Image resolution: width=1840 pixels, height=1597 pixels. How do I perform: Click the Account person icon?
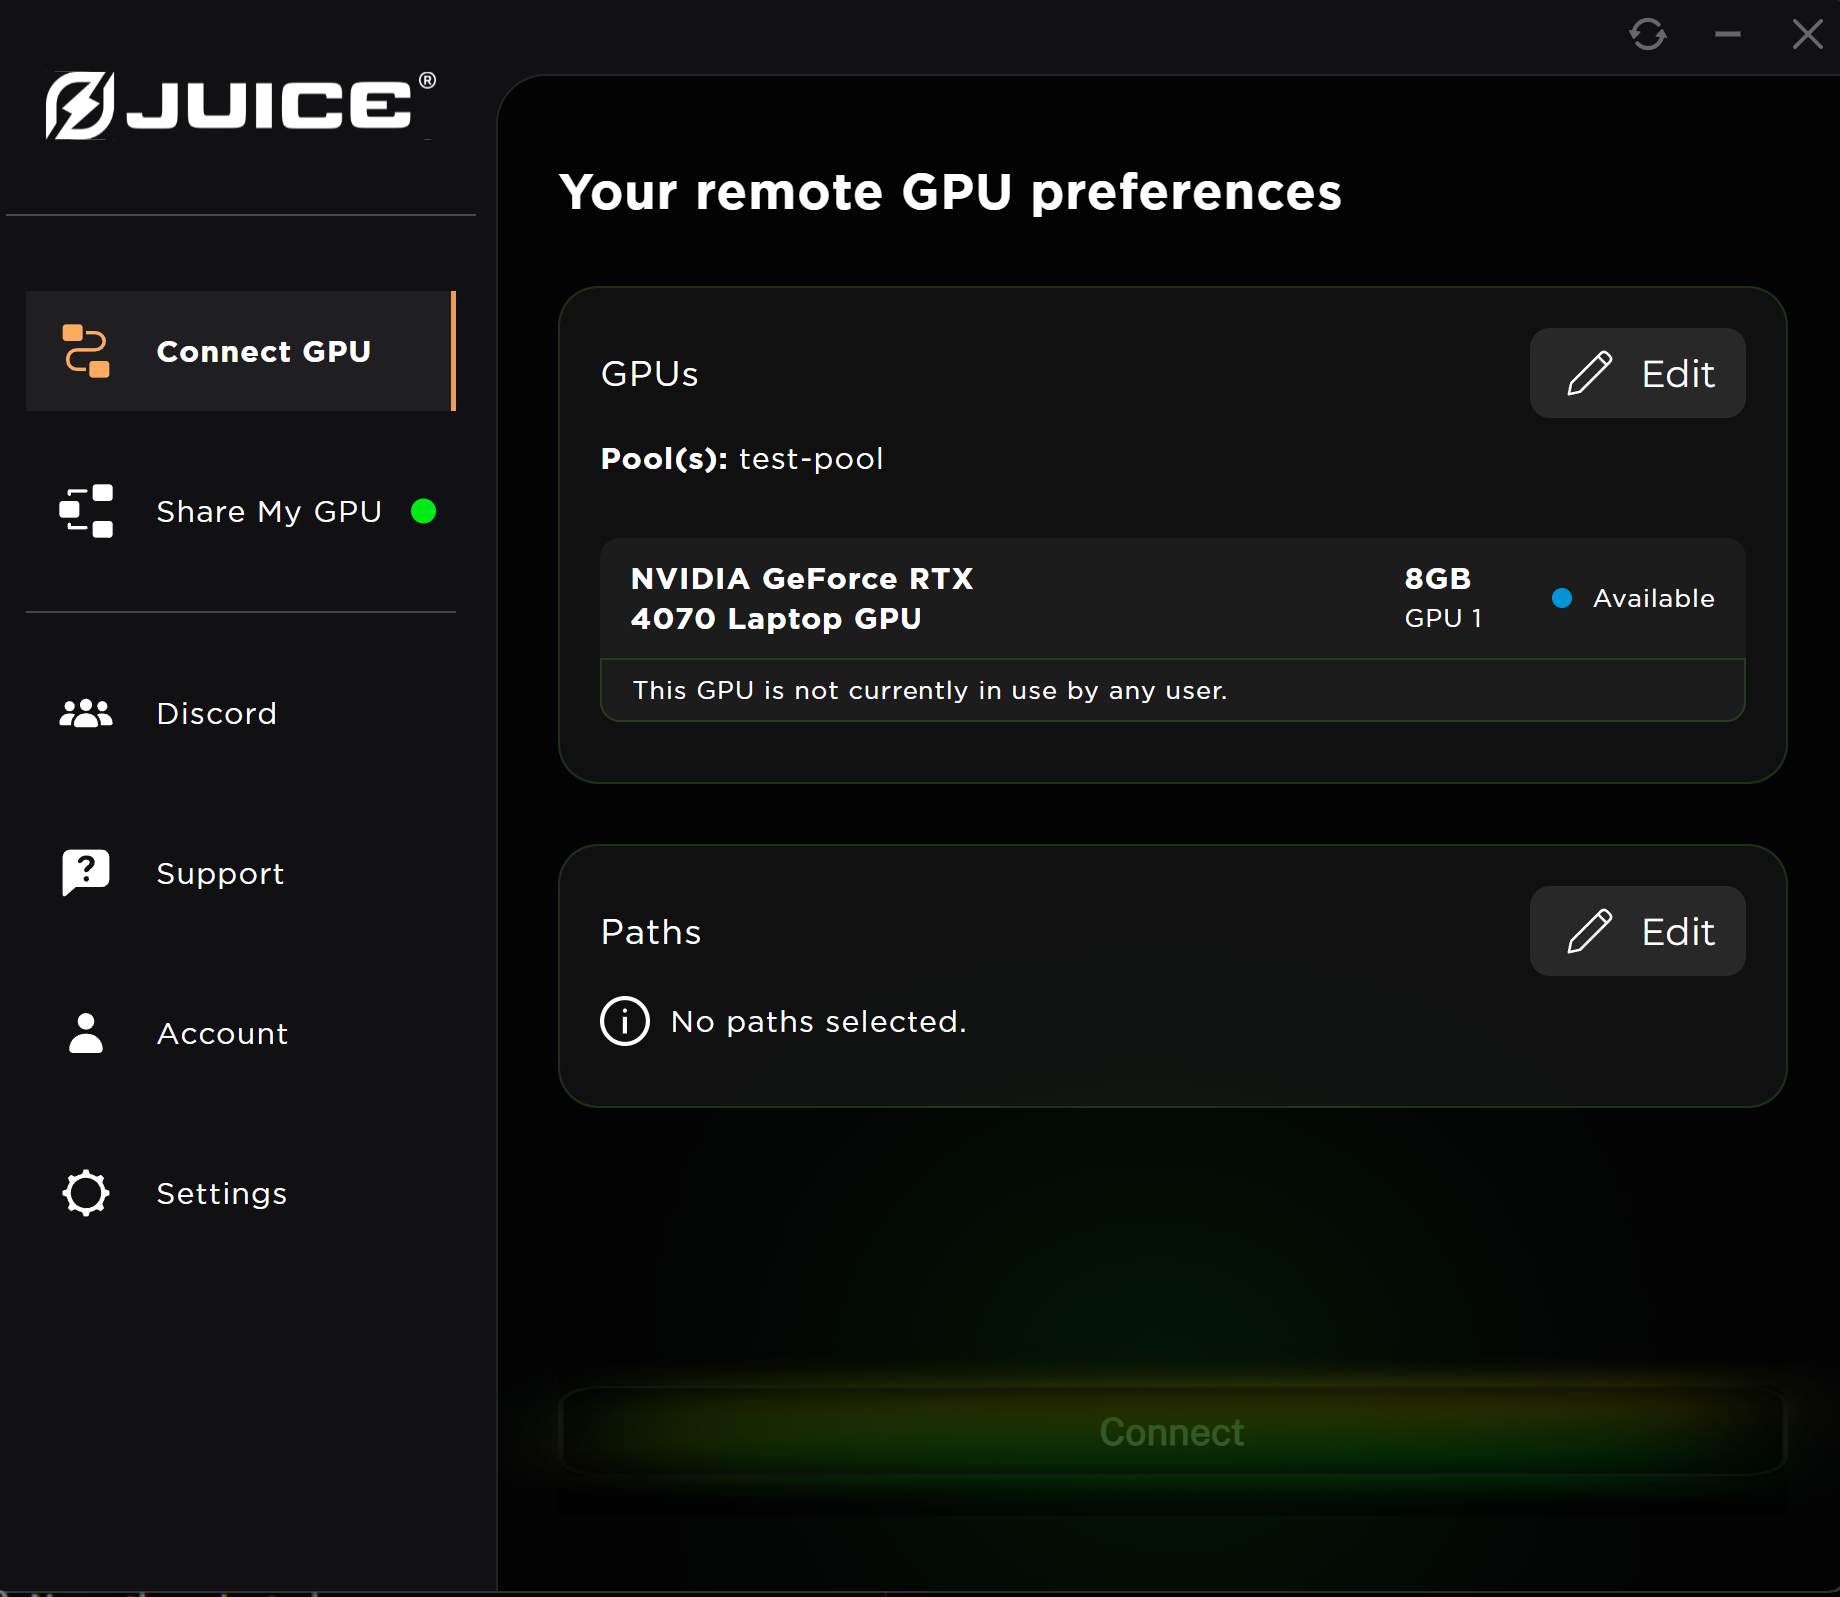point(86,1033)
